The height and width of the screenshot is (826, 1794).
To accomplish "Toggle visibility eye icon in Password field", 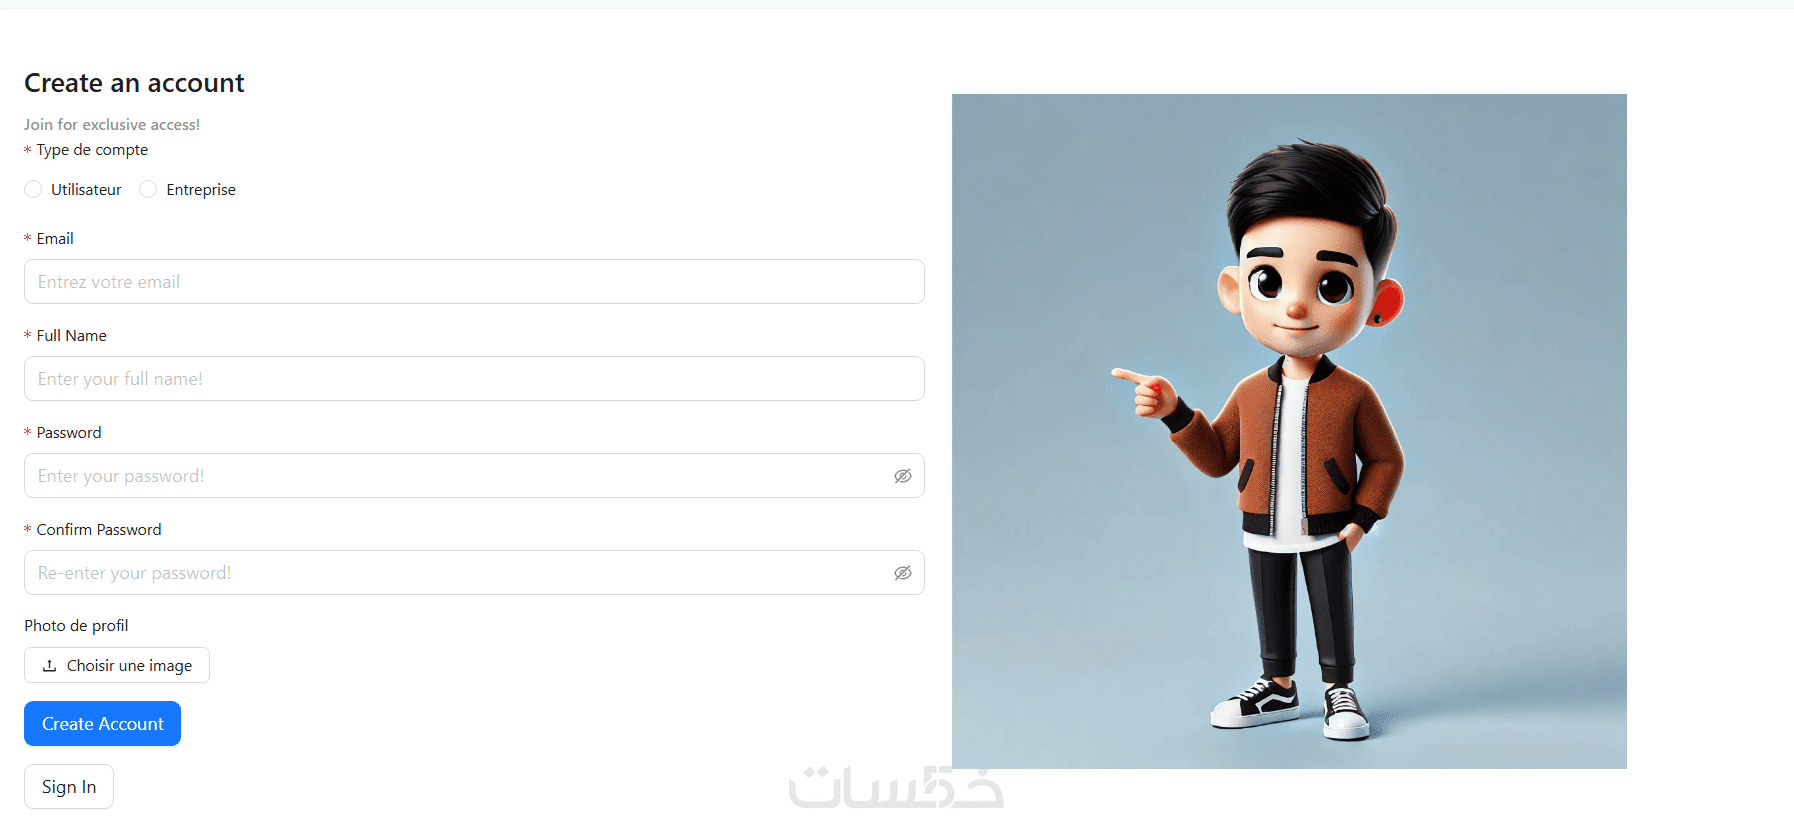I will coord(903,476).
